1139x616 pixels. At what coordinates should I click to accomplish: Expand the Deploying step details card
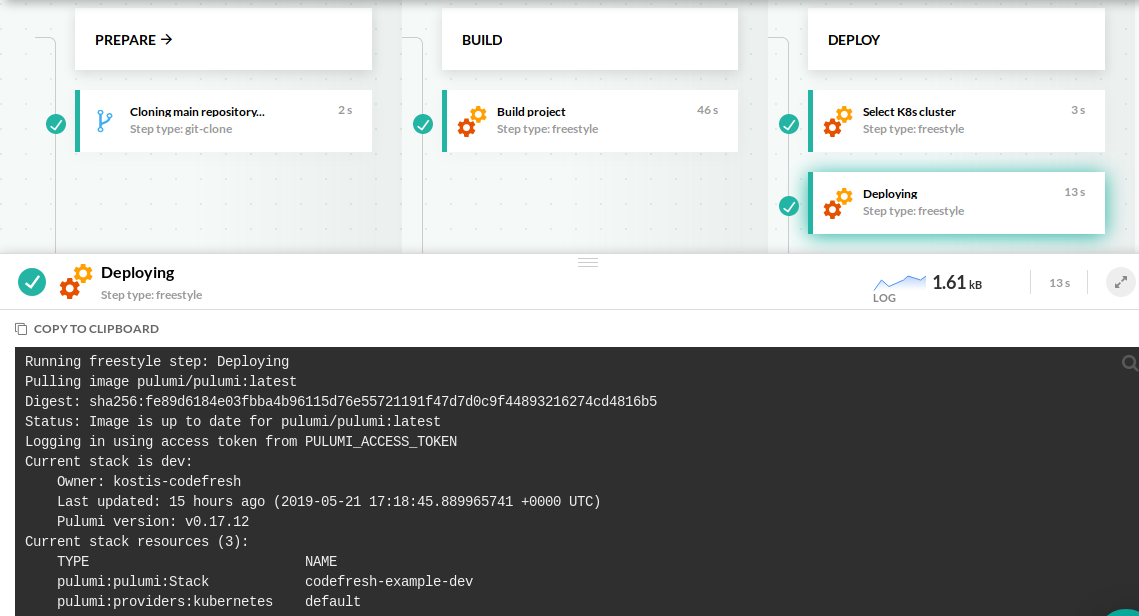click(957, 202)
